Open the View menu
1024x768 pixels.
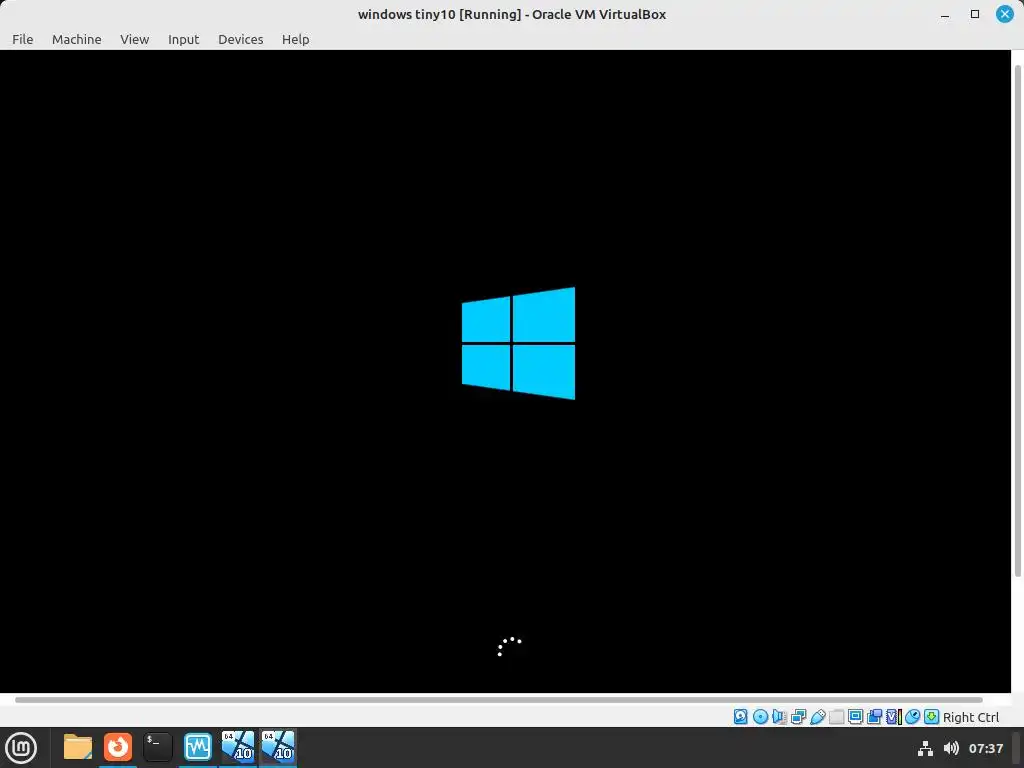point(135,39)
